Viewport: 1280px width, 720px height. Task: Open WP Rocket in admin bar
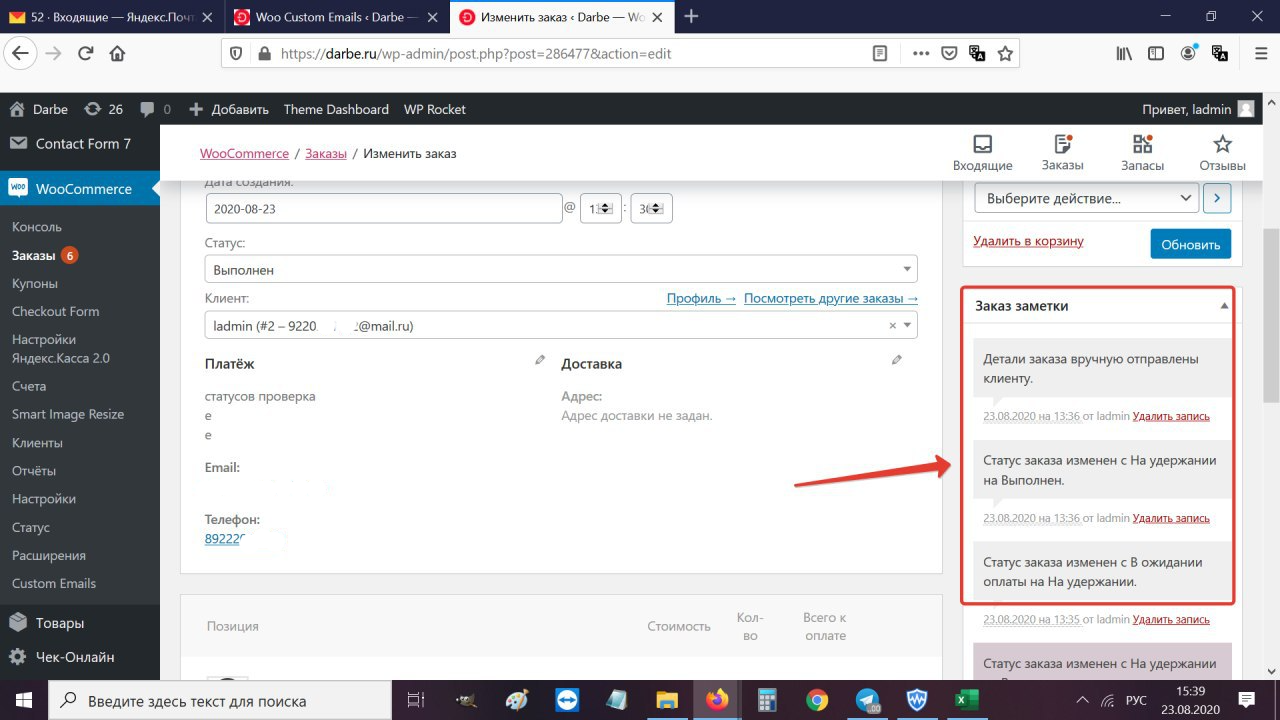[434, 109]
